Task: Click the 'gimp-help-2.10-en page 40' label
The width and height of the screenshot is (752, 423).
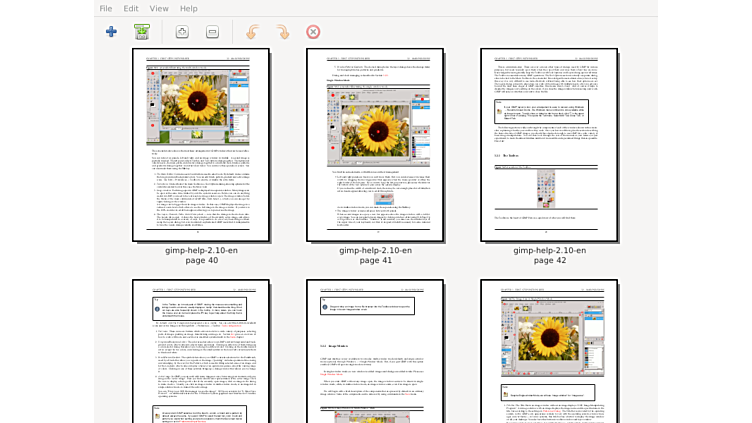Action: pyautogui.click(x=201, y=256)
